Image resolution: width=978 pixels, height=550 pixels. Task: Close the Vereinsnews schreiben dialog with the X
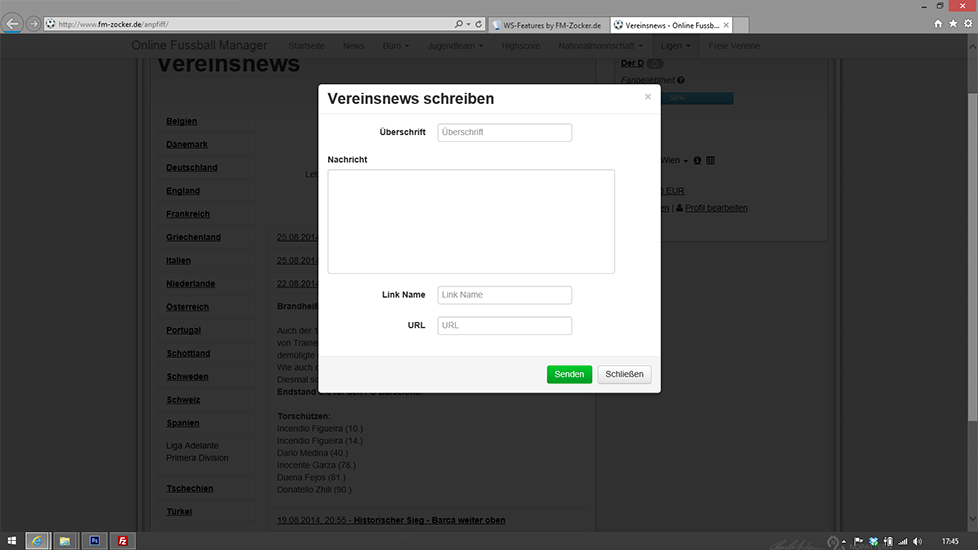(x=647, y=97)
